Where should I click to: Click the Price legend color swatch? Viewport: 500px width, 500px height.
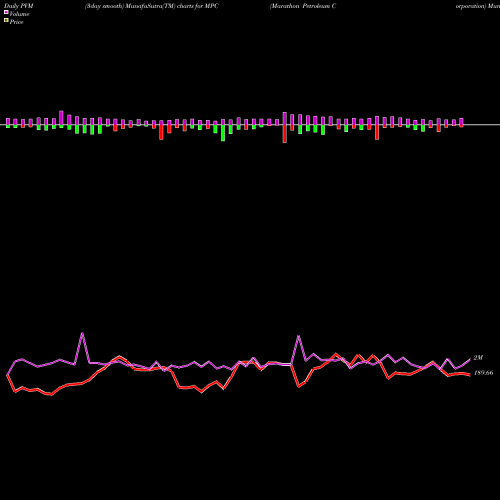(x=6, y=21)
